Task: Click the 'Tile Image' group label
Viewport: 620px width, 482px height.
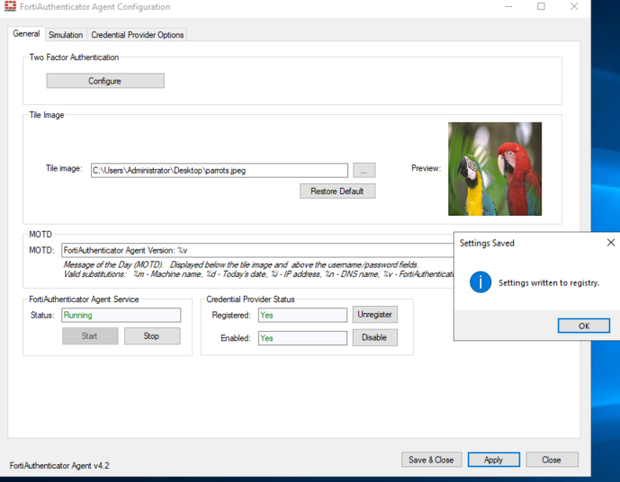Action: coord(46,115)
